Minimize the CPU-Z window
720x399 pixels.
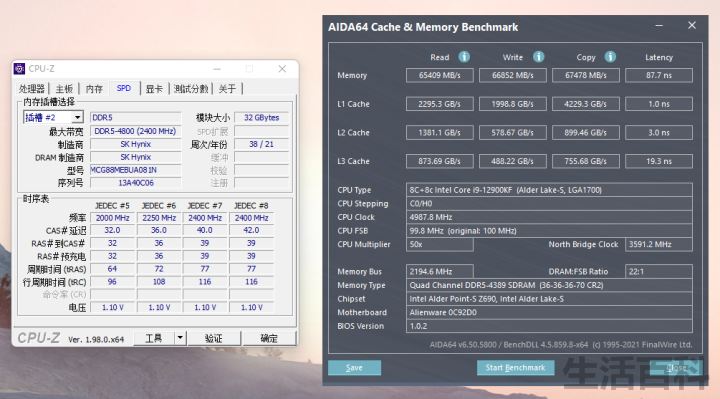coord(217,68)
